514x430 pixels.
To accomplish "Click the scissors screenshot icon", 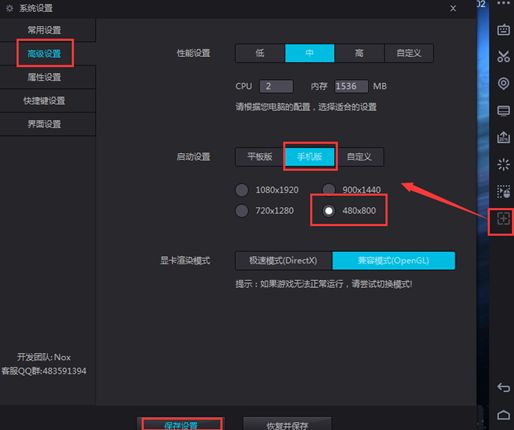I will click(503, 56).
